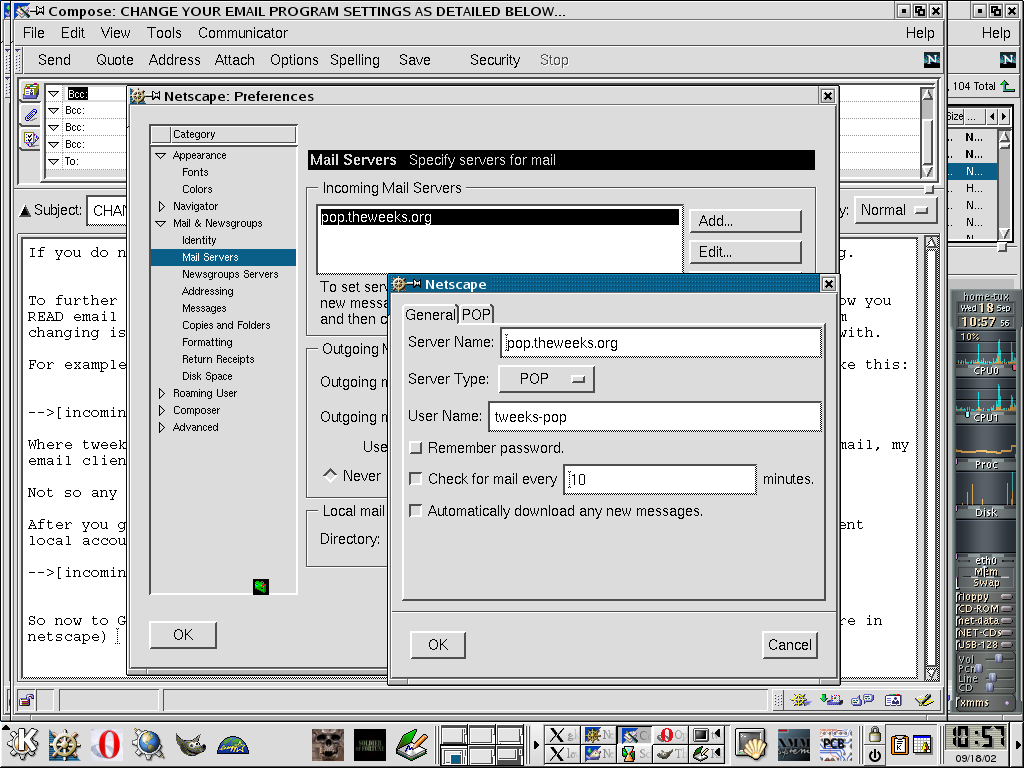Collapse the Appearance category
Viewport: 1024px width, 768px height.
(x=161, y=155)
